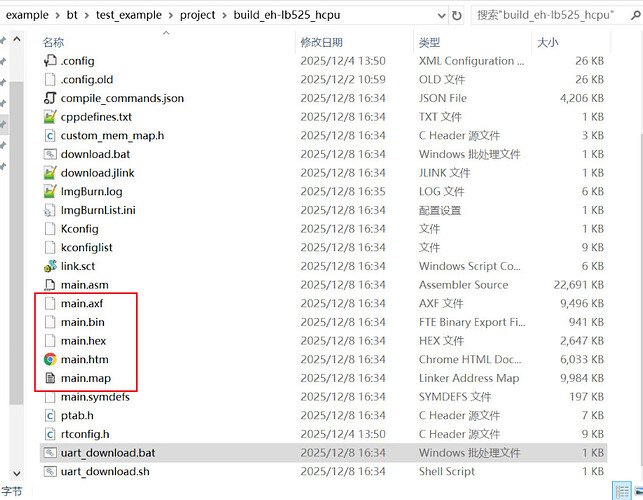Select the ImgBurn.log file icon
Viewport: 643px width, 500px height.
pyautogui.click(x=50, y=191)
